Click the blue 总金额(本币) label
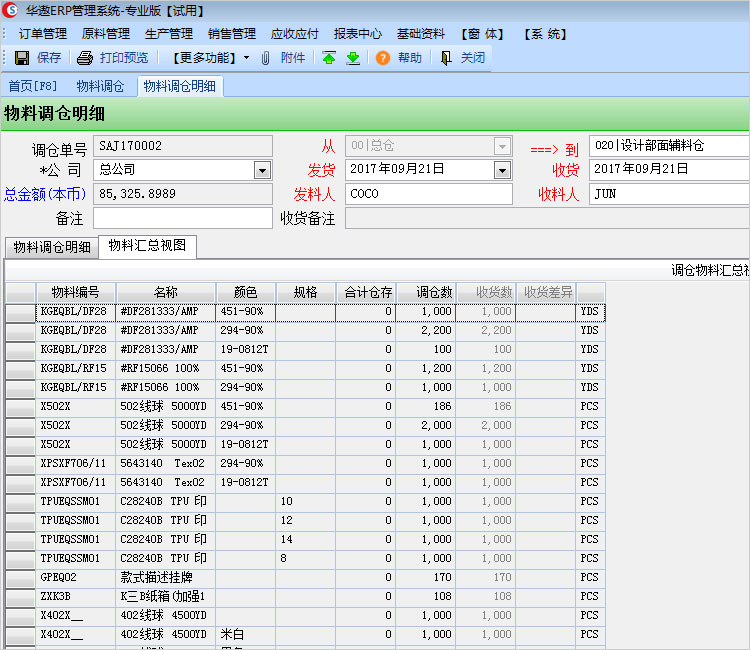This screenshot has height=650, width=750. pyautogui.click(x=44, y=194)
